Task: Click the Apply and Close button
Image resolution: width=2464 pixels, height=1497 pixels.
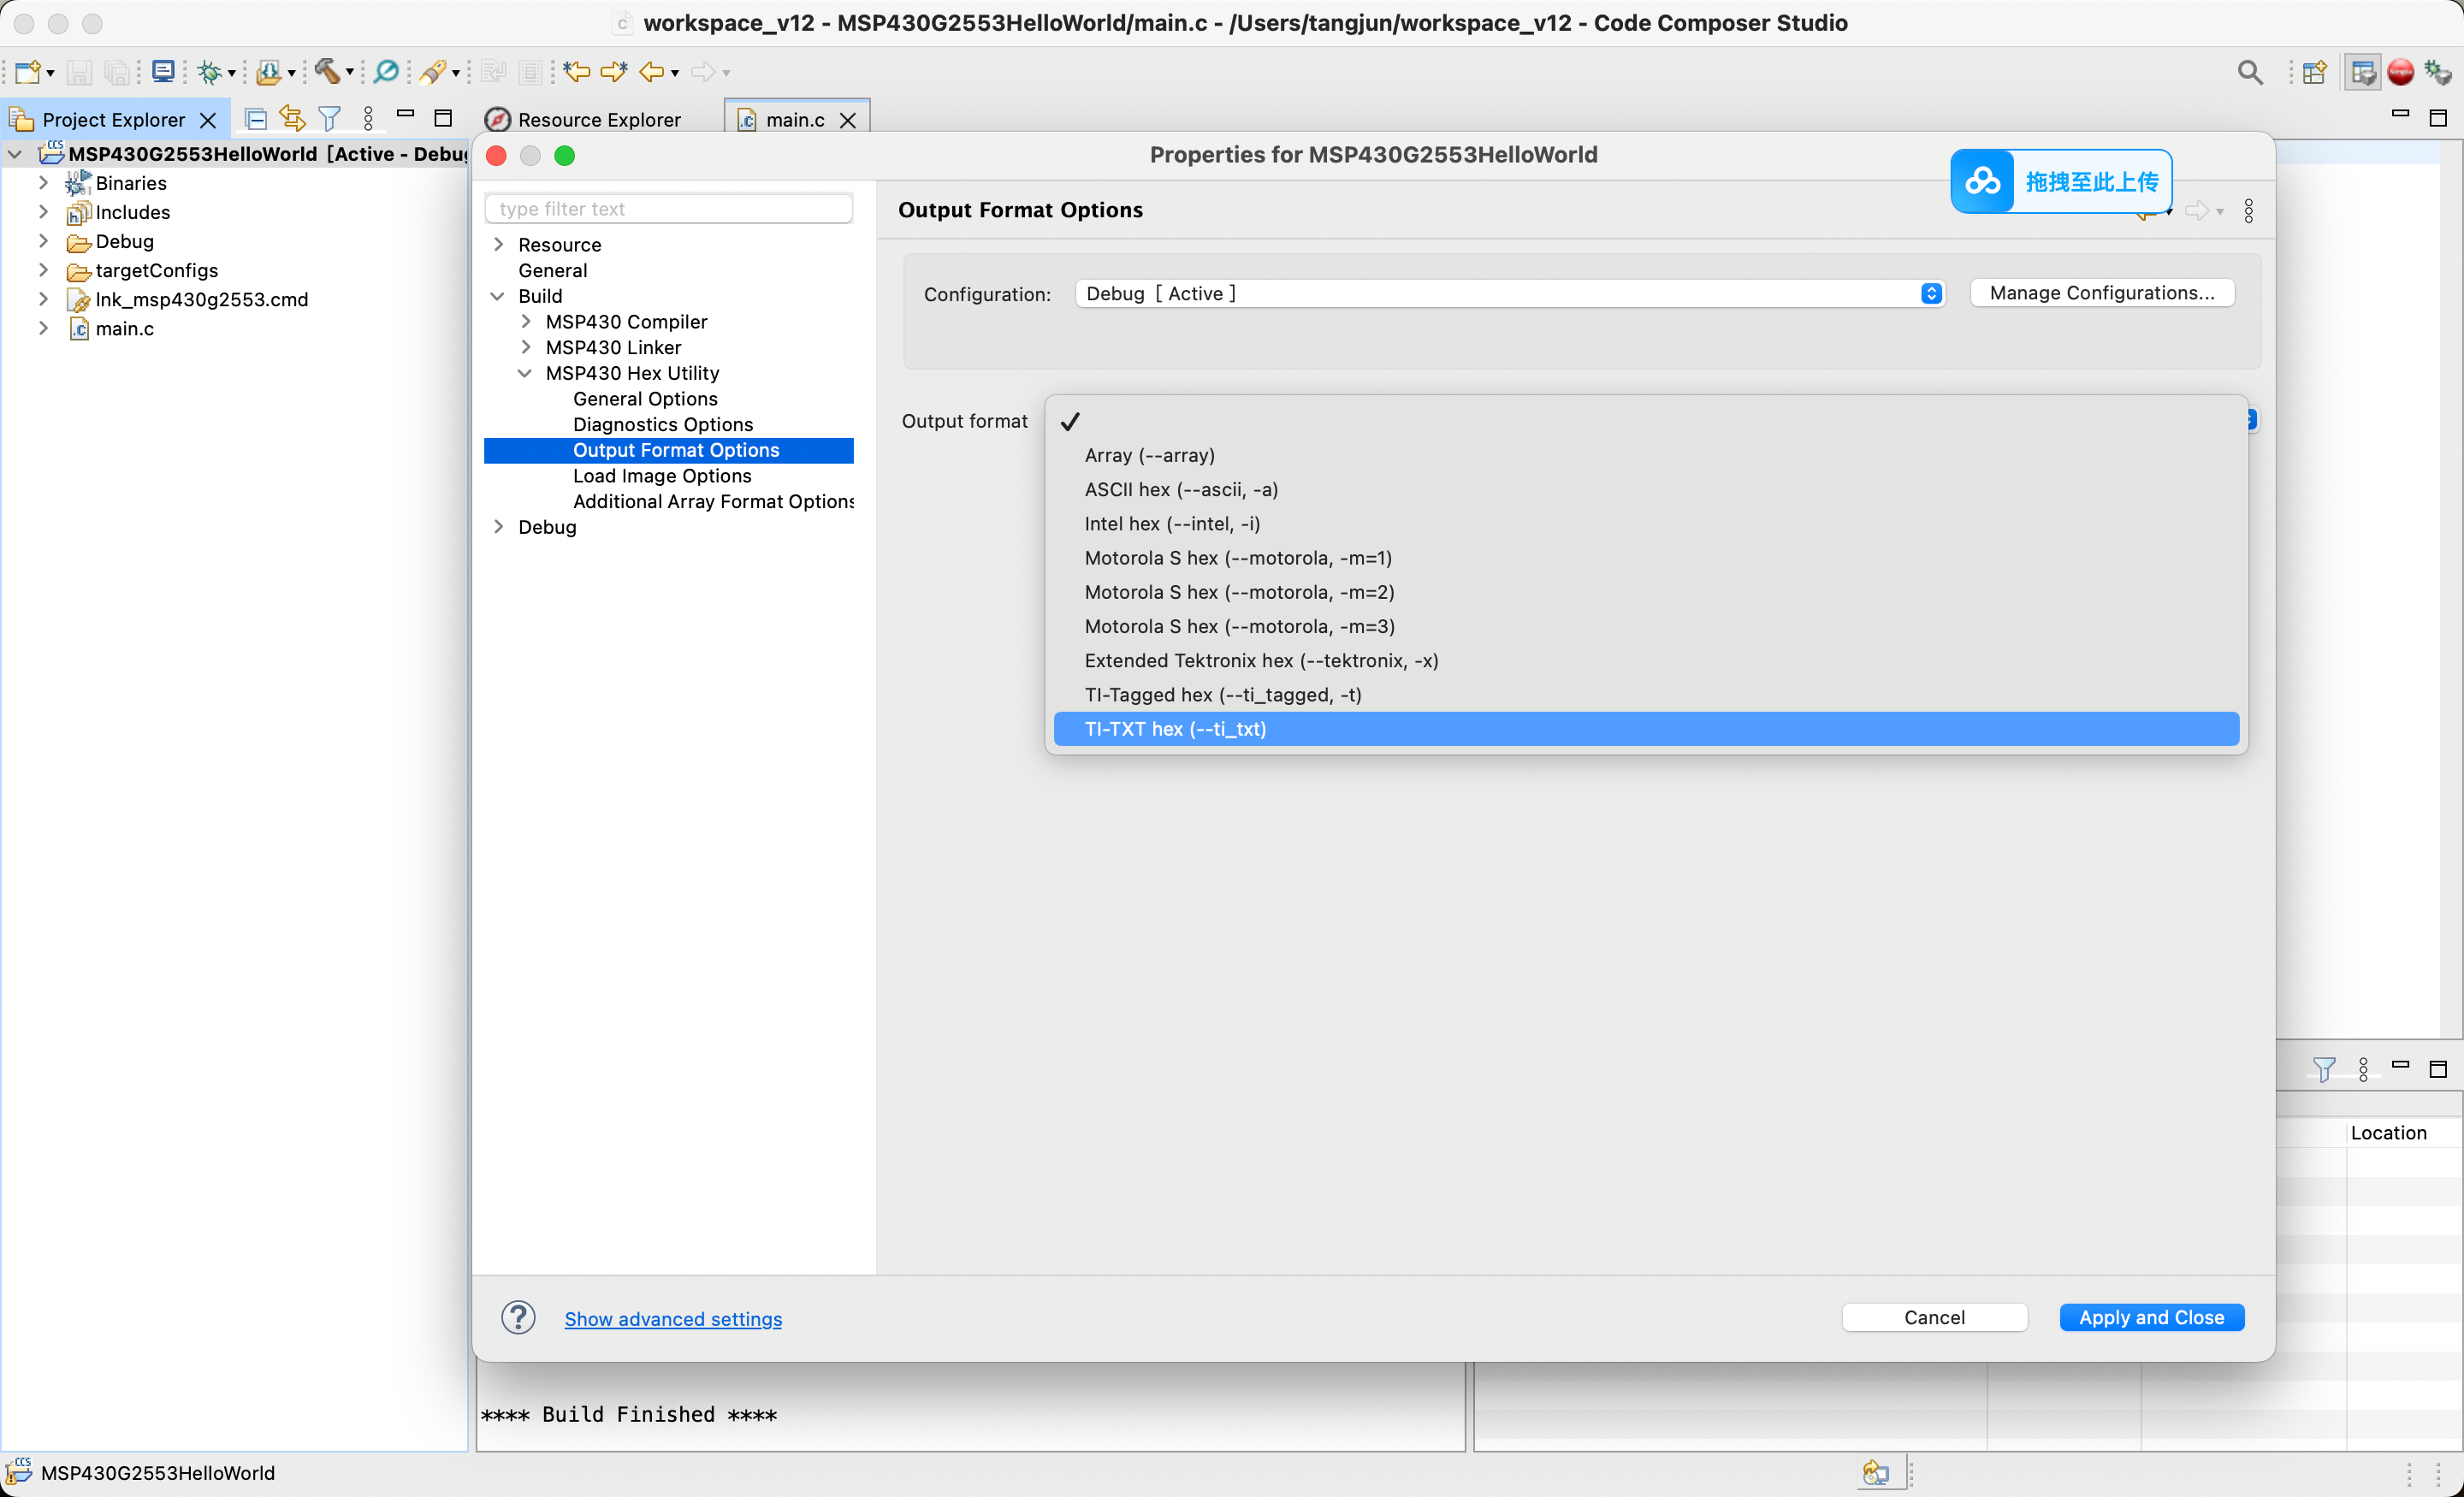Action: click(2151, 1317)
